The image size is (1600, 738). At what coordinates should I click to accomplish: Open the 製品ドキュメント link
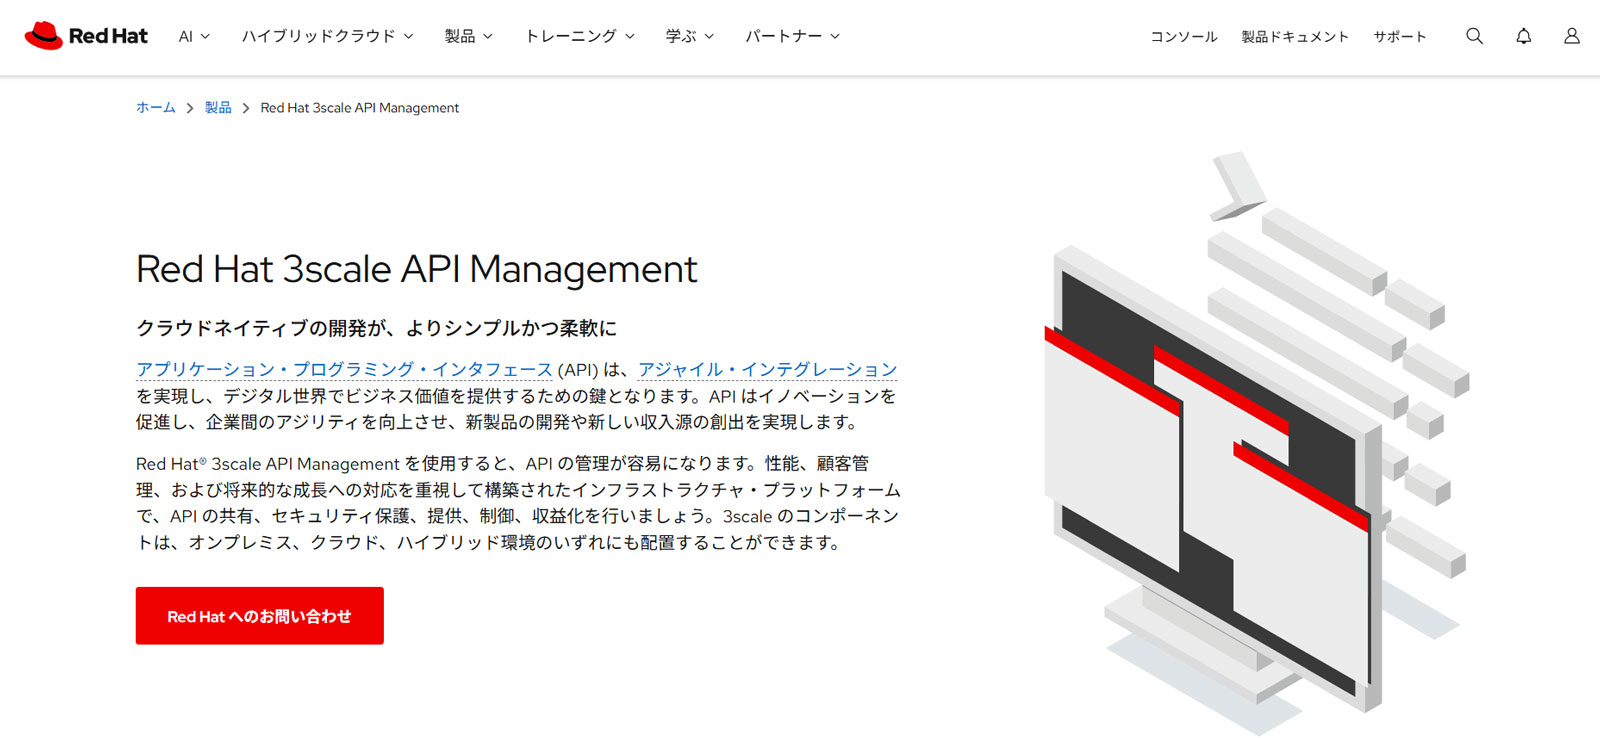(1295, 36)
